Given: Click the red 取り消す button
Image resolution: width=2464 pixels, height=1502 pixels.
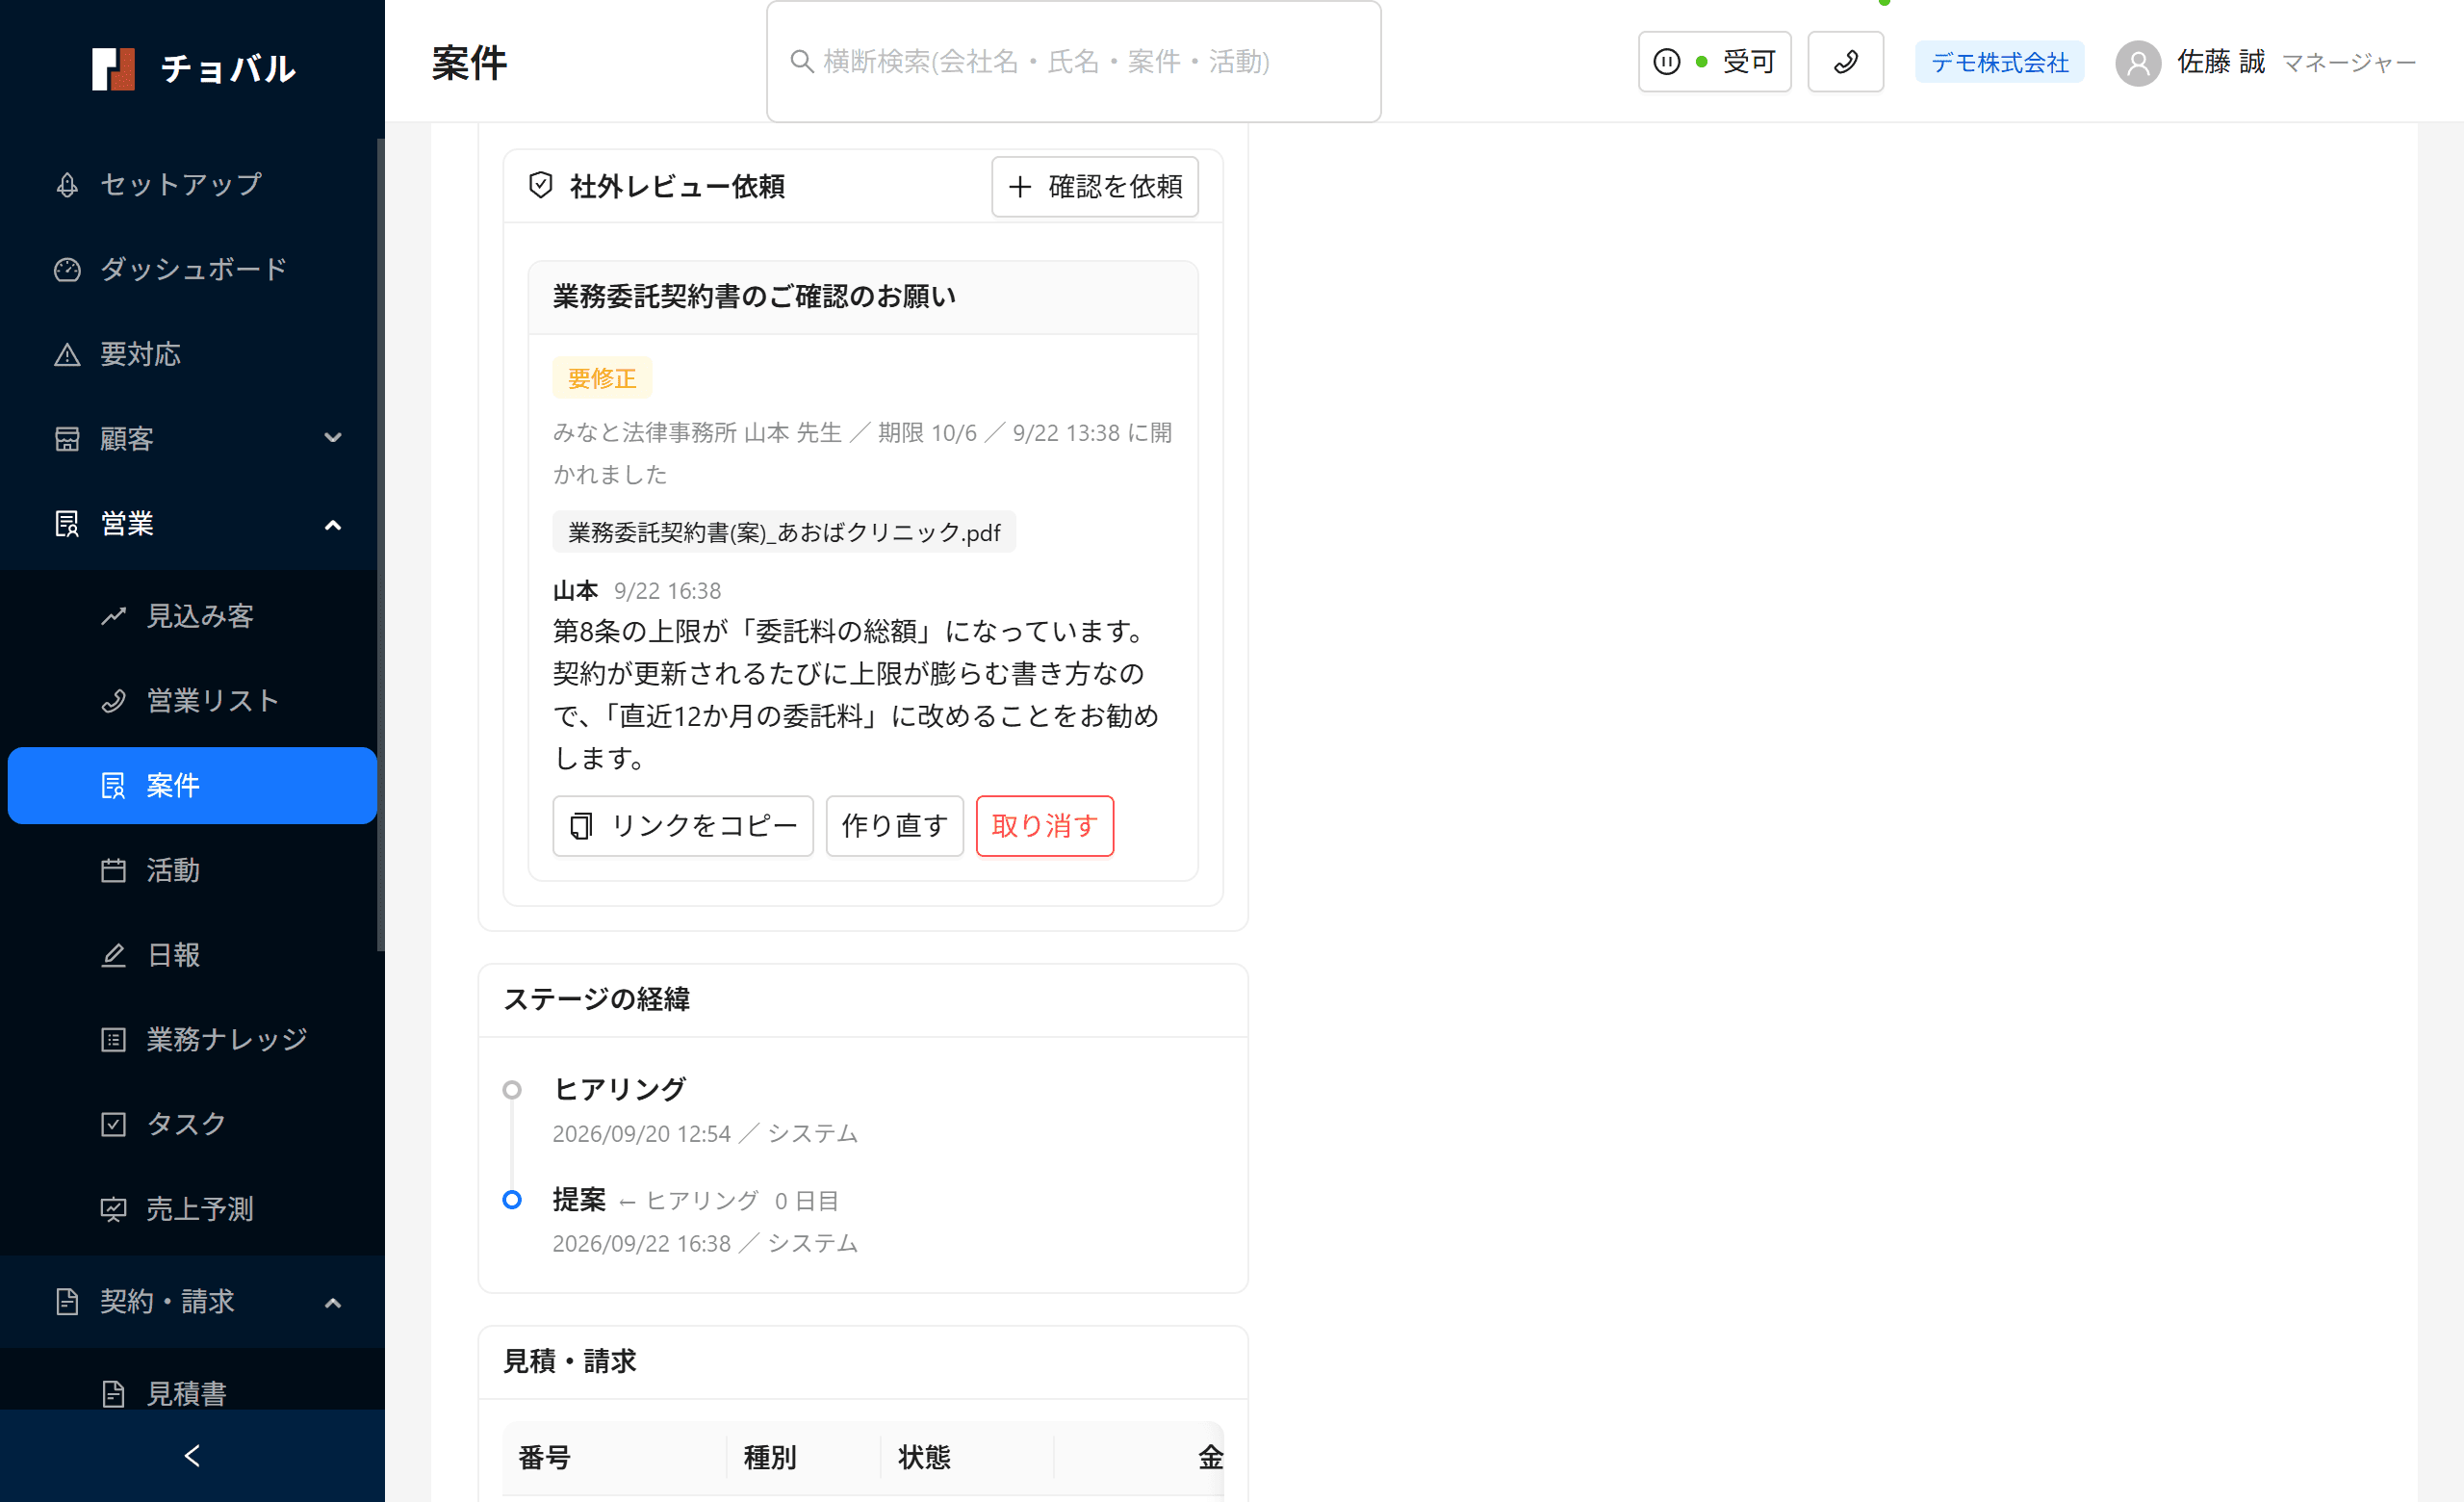Looking at the screenshot, I should [x=1044, y=826].
